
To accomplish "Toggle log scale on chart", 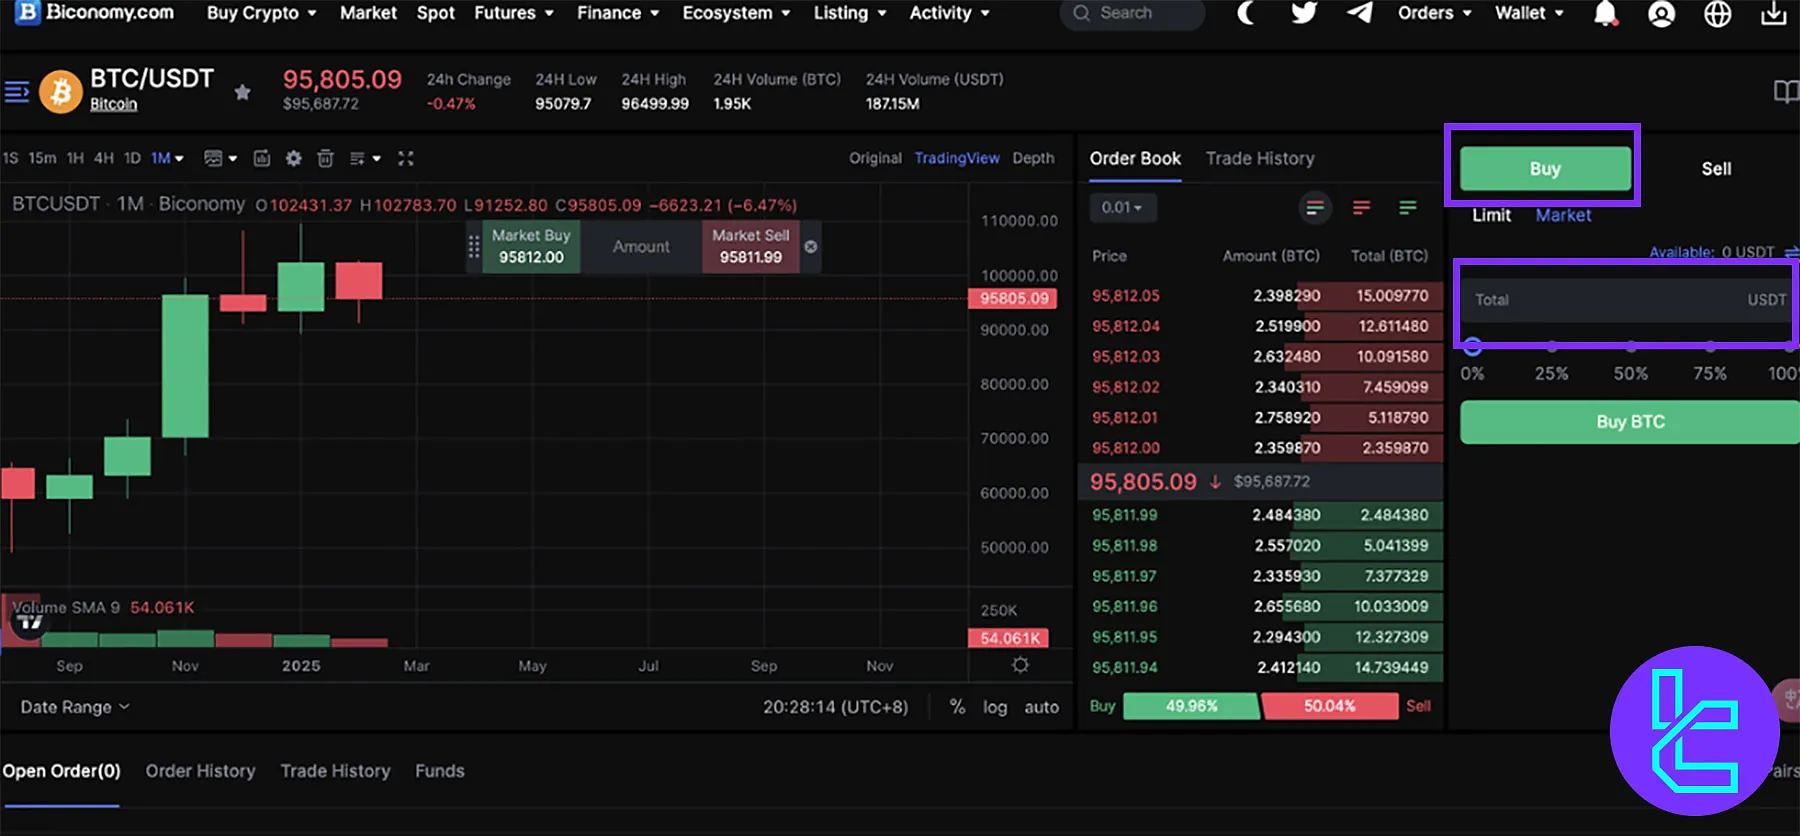I will (x=995, y=707).
